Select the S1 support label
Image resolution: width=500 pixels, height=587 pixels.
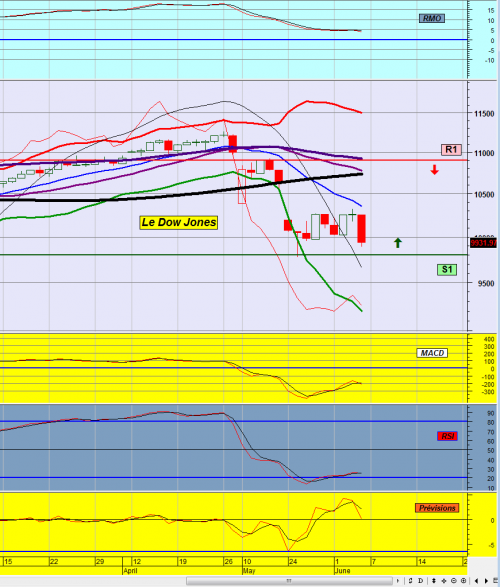[447, 270]
